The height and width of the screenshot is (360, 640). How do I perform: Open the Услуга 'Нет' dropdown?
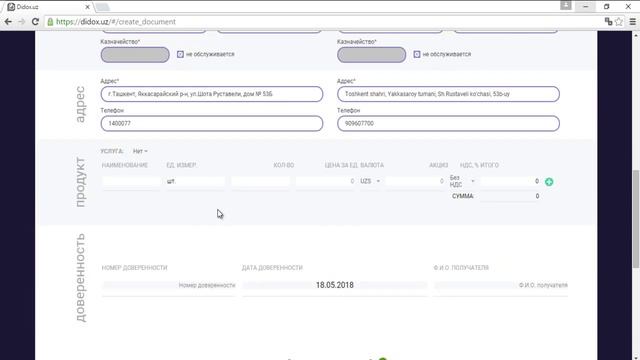click(x=140, y=151)
